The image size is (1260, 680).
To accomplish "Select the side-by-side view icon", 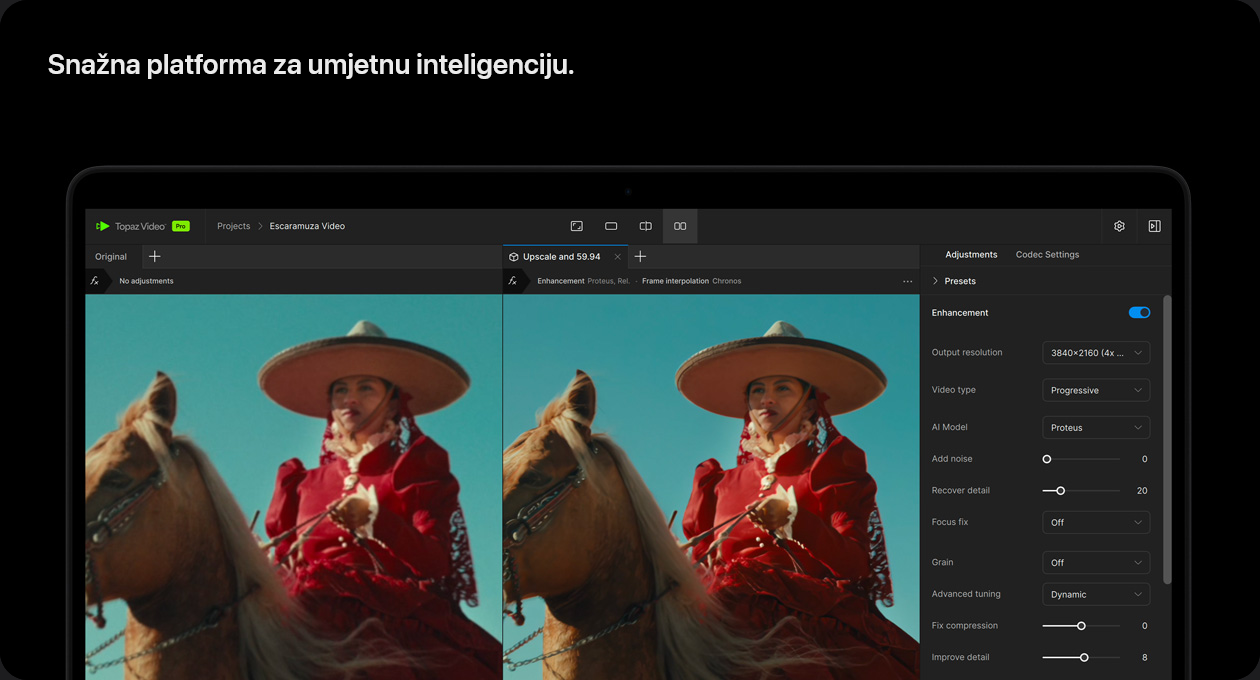I will (x=680, y=226).
